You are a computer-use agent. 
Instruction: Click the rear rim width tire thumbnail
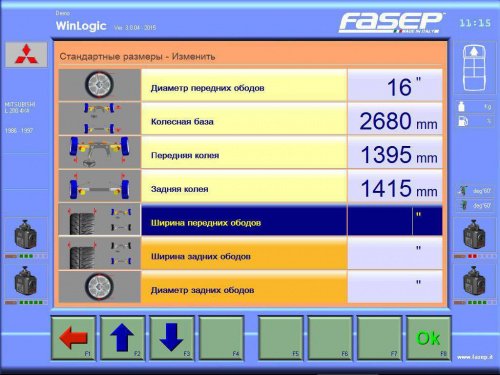click(x=100, y=253)
